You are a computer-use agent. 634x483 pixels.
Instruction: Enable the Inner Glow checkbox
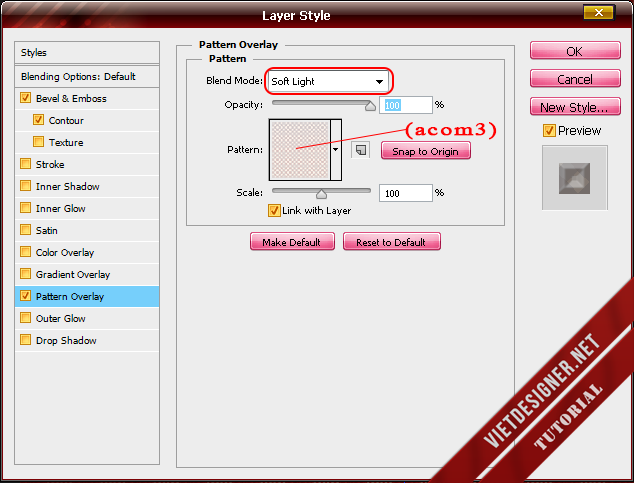[25, 208]
